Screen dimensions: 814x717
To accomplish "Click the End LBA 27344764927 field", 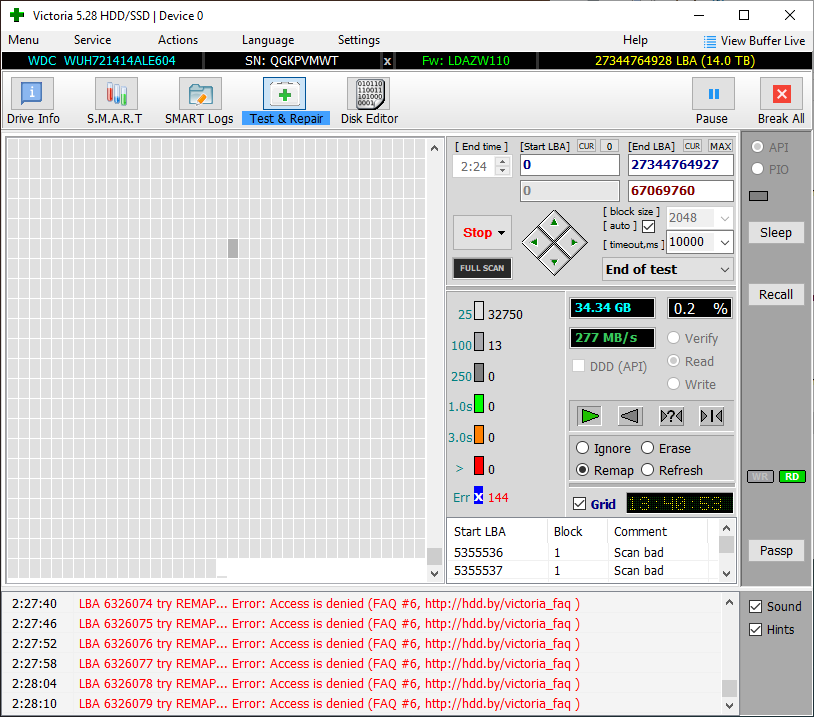I will [681, 165].
